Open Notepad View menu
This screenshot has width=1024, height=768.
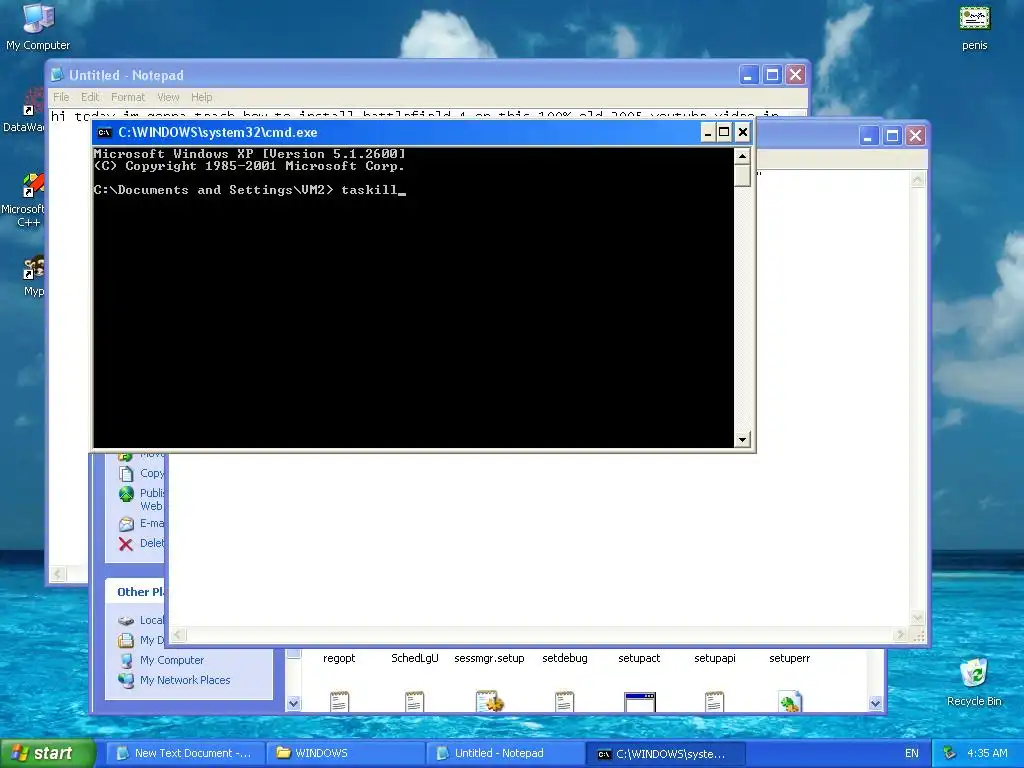[x=168, y=97]
